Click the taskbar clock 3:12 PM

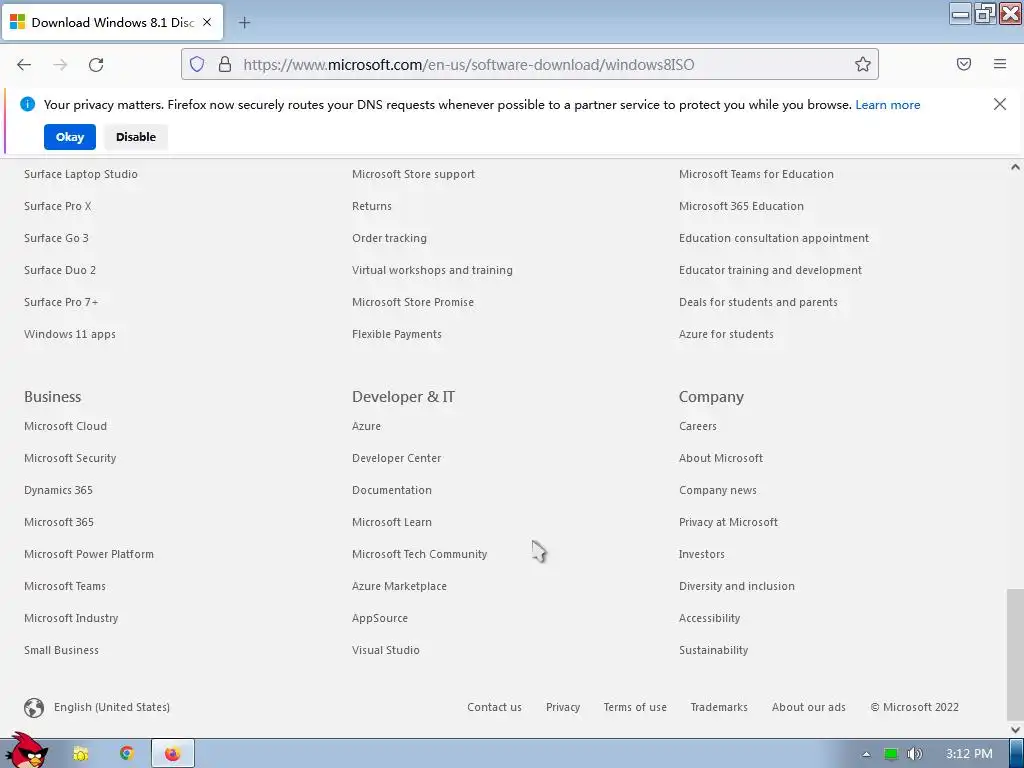pyautogui.click(x=969, y=754)
